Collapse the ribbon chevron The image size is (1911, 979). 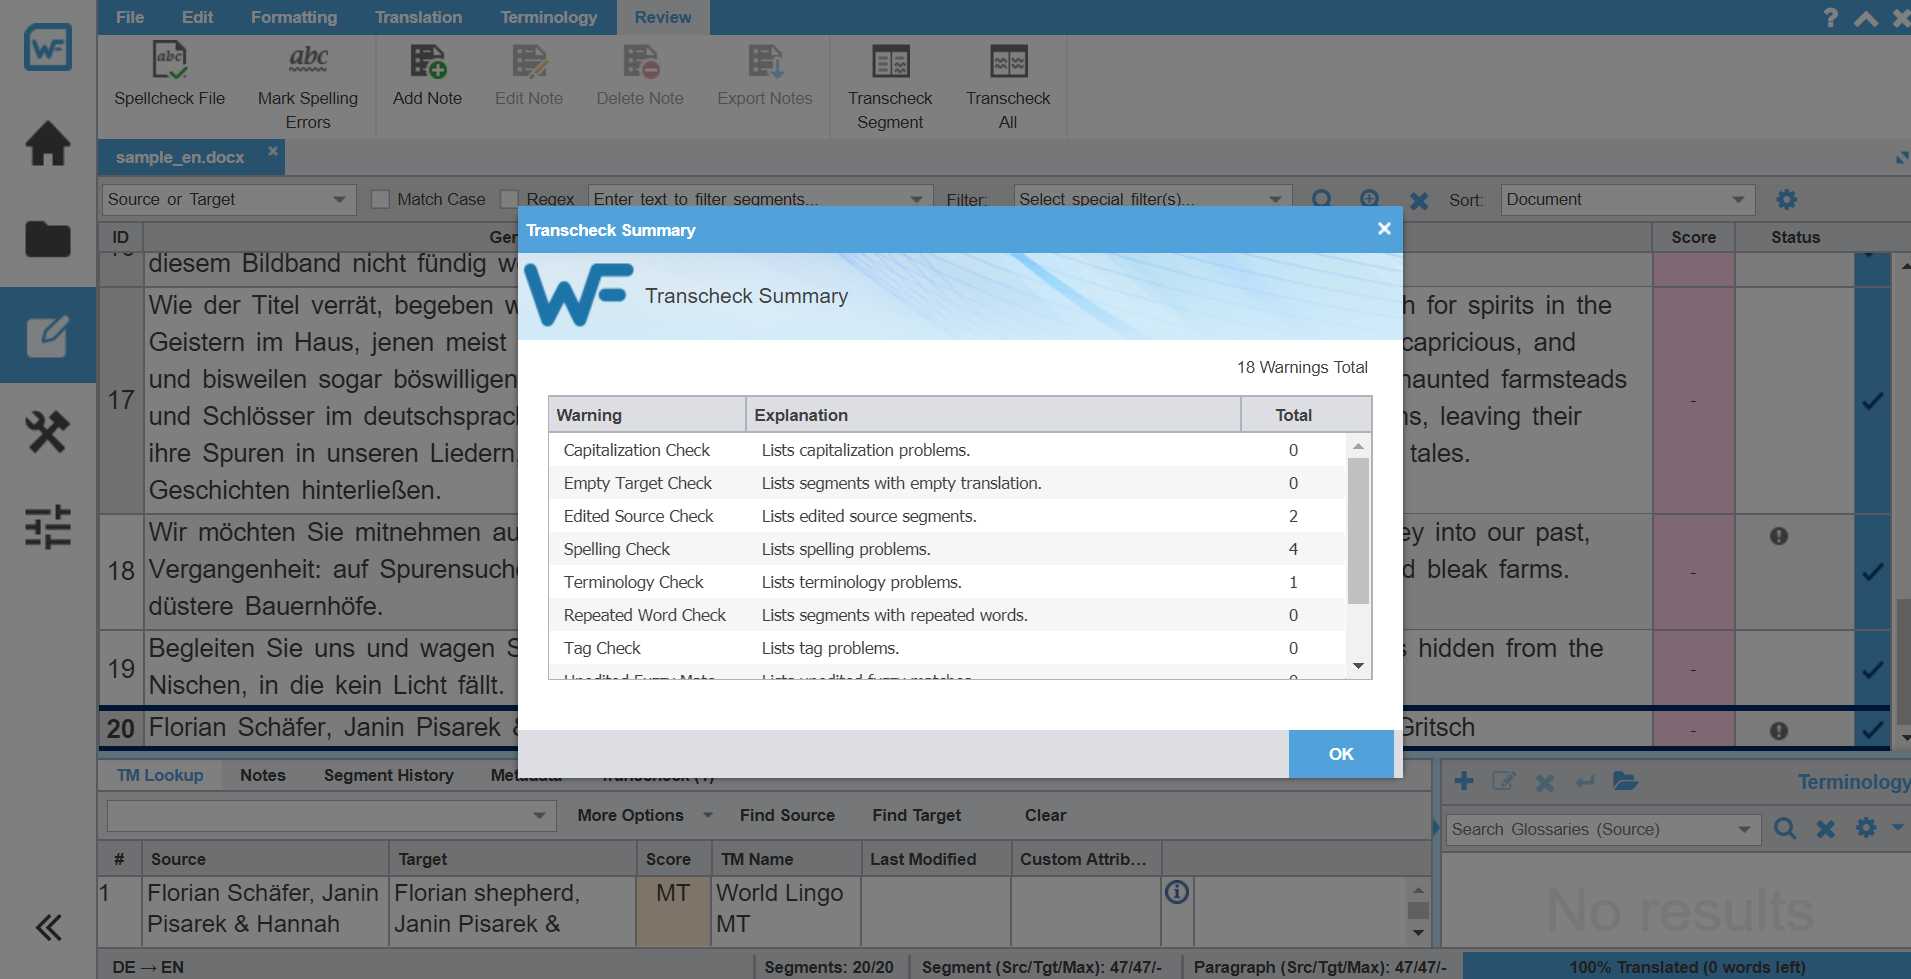pos(1866,18)
